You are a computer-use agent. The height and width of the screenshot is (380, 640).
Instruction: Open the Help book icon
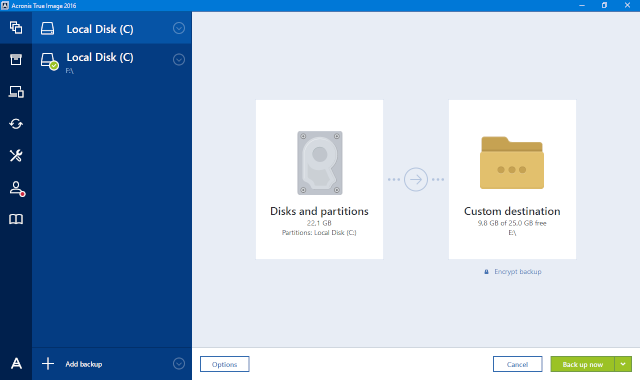(x=16, y=219)
